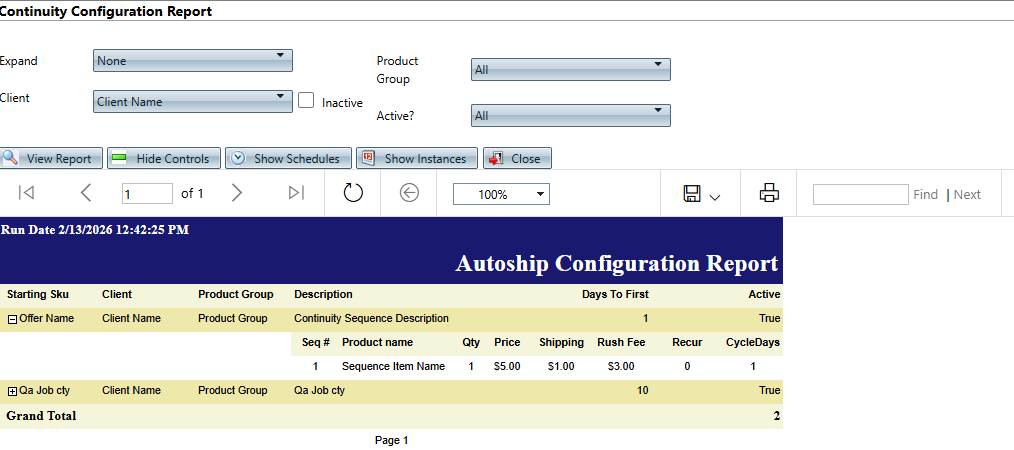Click the Find text input field
The height and width of the screenshot is (450, 1014).
tap(860, 194)
